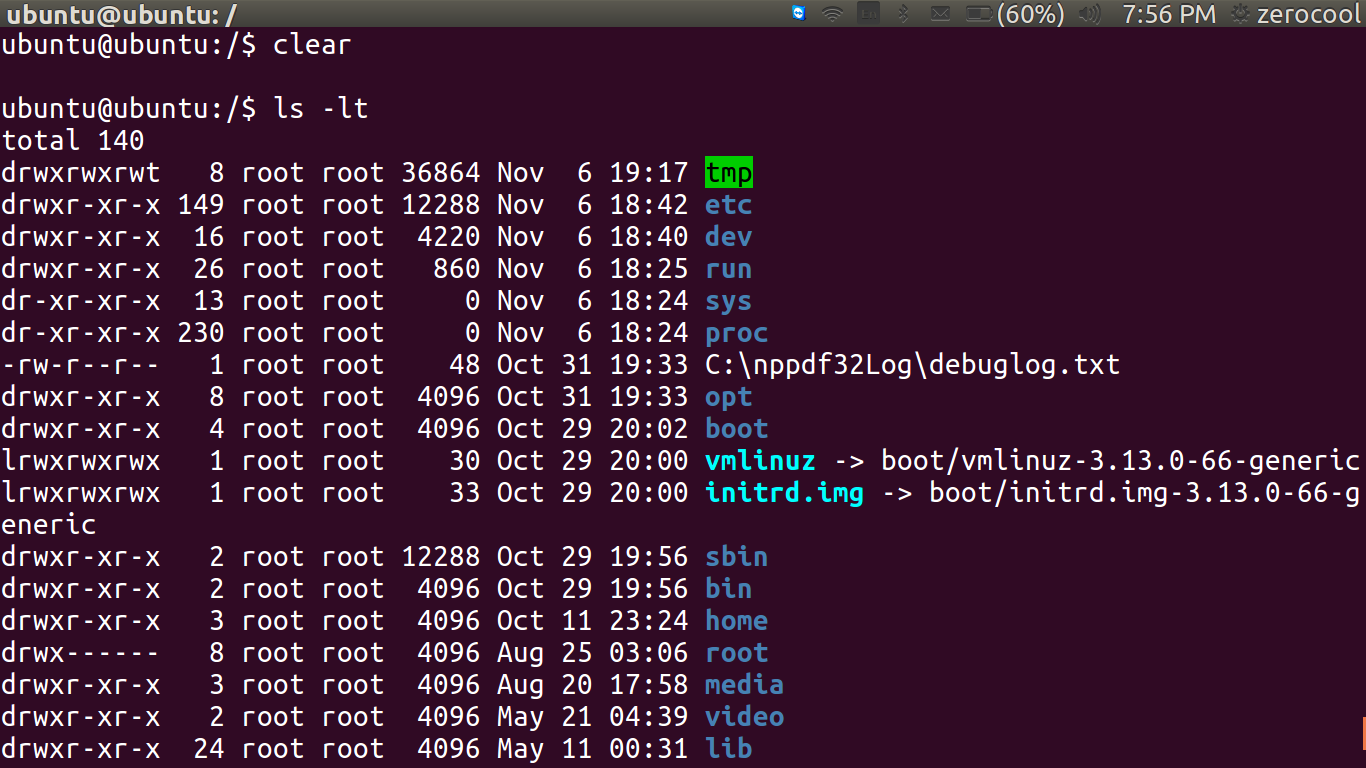Click the 18:42 timestamp
1366x768 pixels.
pyautogui.click(x=649, y=205)
